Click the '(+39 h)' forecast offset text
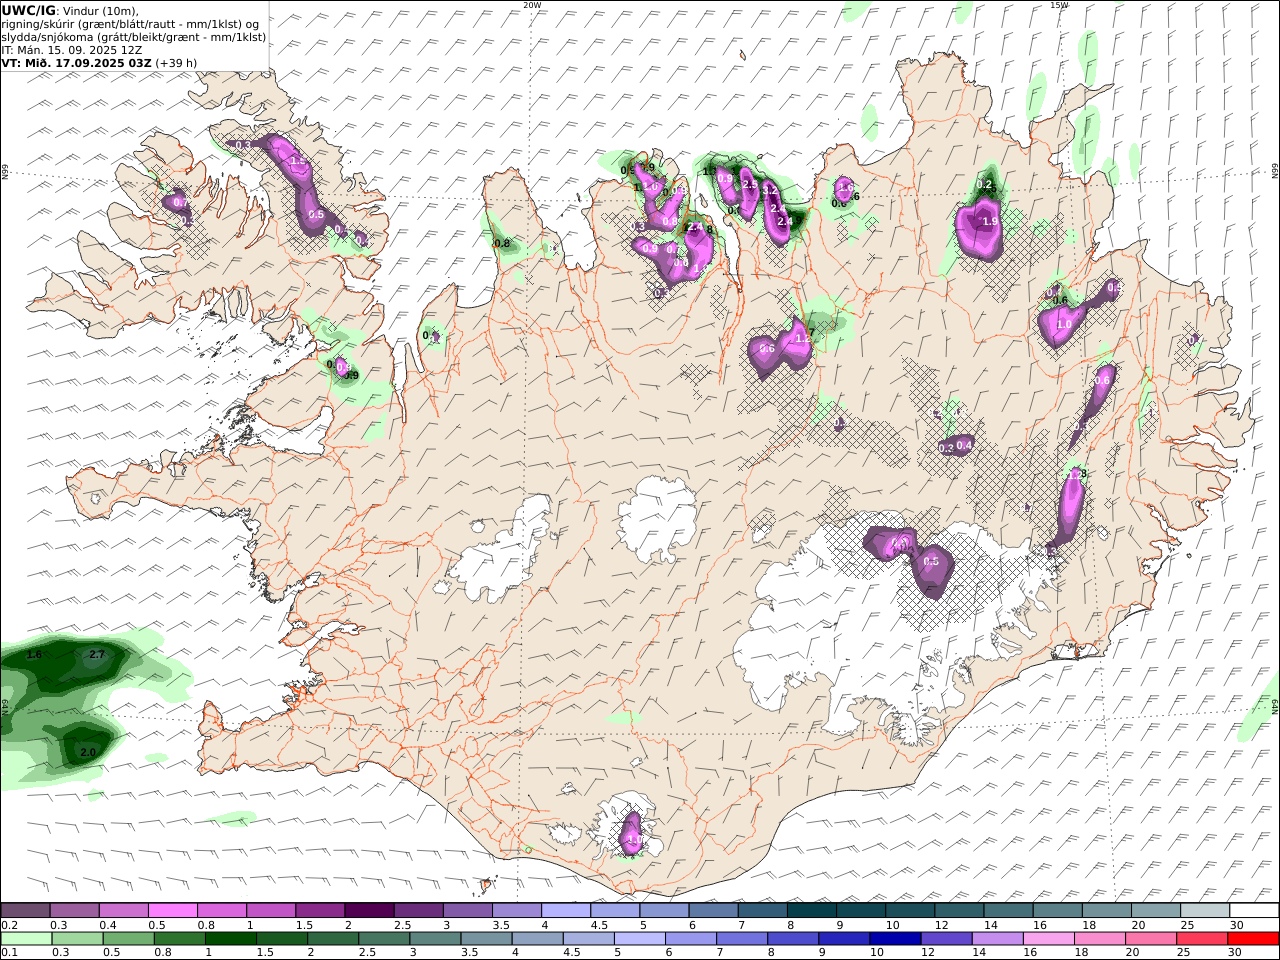Viewport: 1280px width, 960px height. point(176,63)
